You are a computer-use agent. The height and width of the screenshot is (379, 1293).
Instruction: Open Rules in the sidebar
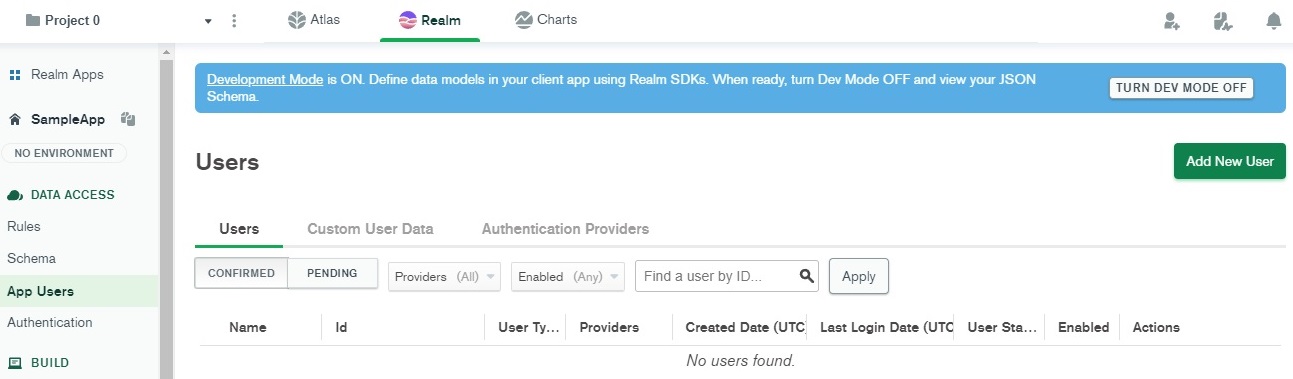click(x=24, y=227)
